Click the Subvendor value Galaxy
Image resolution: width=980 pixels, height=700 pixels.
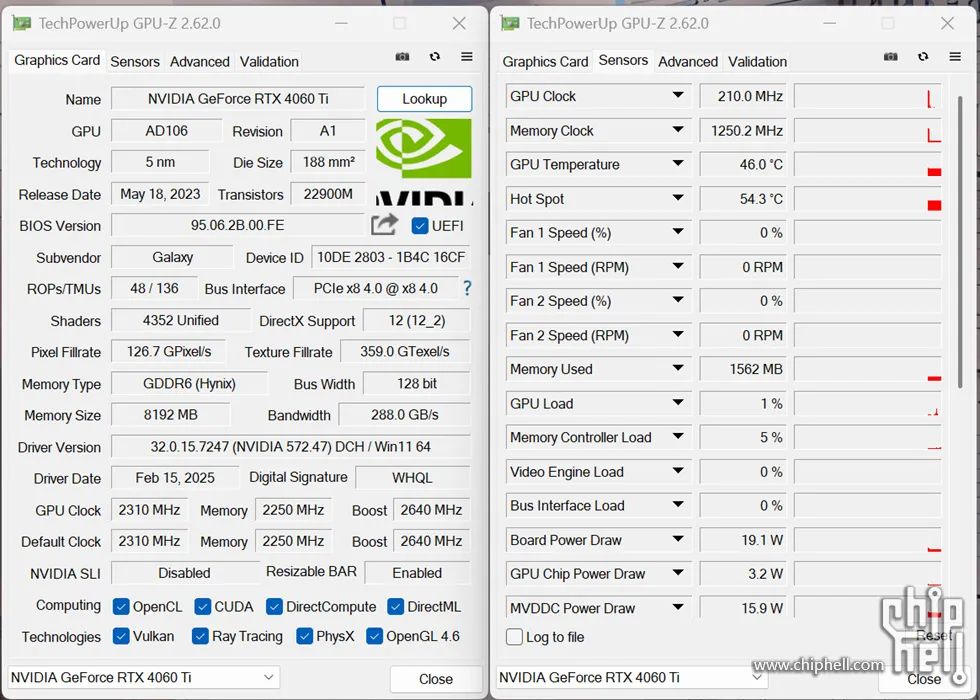[x=172, y=258]
